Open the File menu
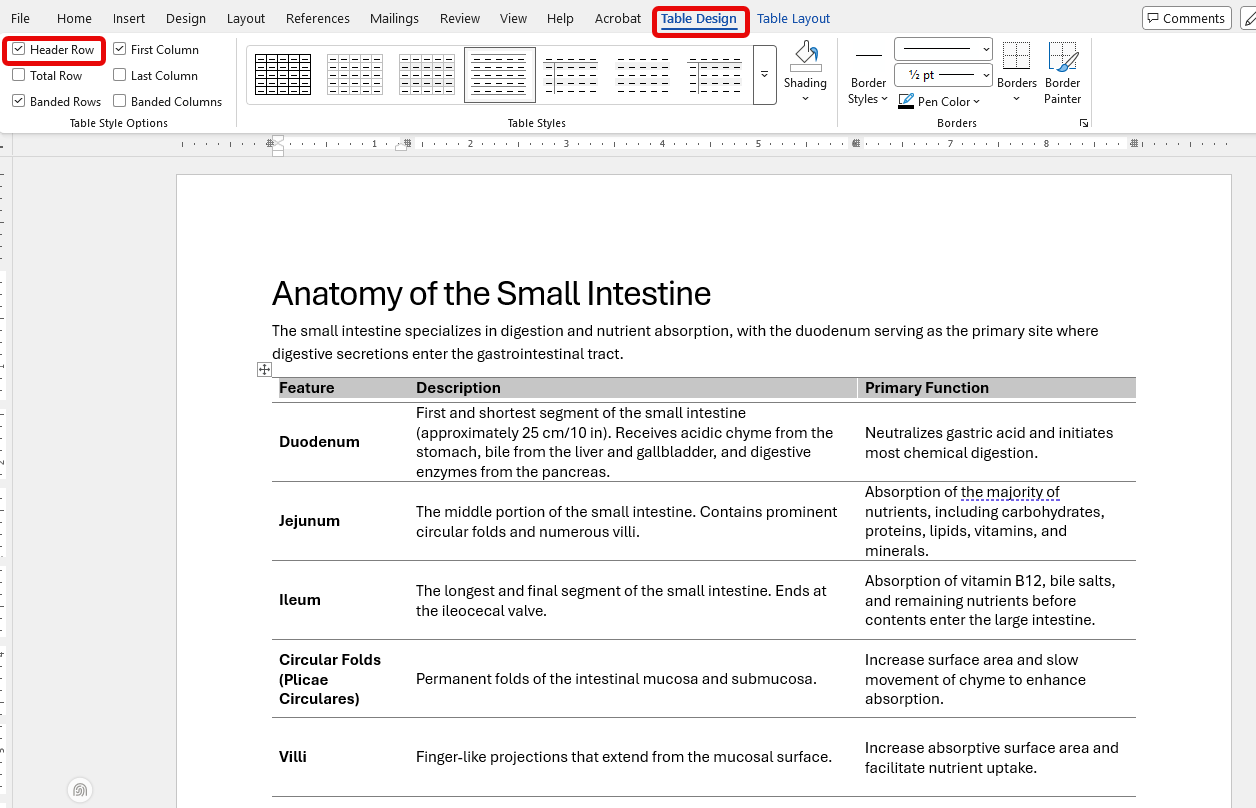1256x808 pixels. (x=20, y=18)
